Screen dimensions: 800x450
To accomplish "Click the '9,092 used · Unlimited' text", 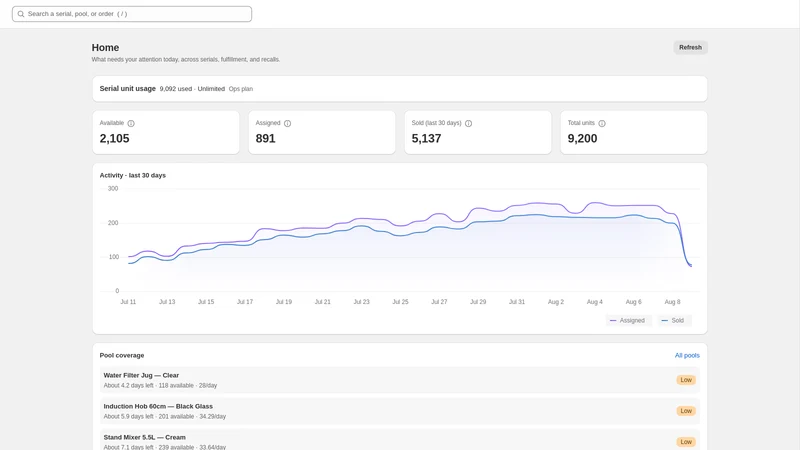I will coord(192,89).
